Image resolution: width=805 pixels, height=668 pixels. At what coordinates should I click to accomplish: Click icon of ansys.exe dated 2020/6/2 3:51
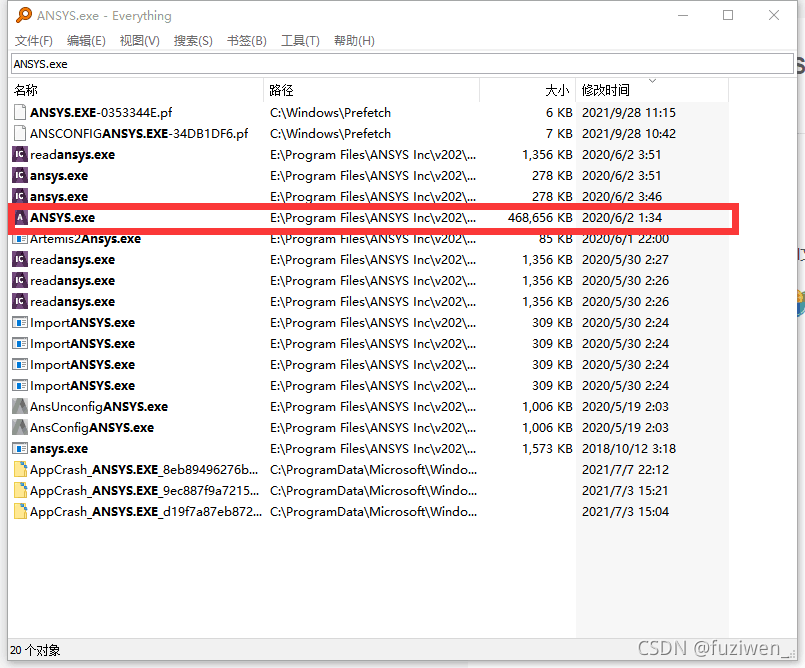coord(20,175)
